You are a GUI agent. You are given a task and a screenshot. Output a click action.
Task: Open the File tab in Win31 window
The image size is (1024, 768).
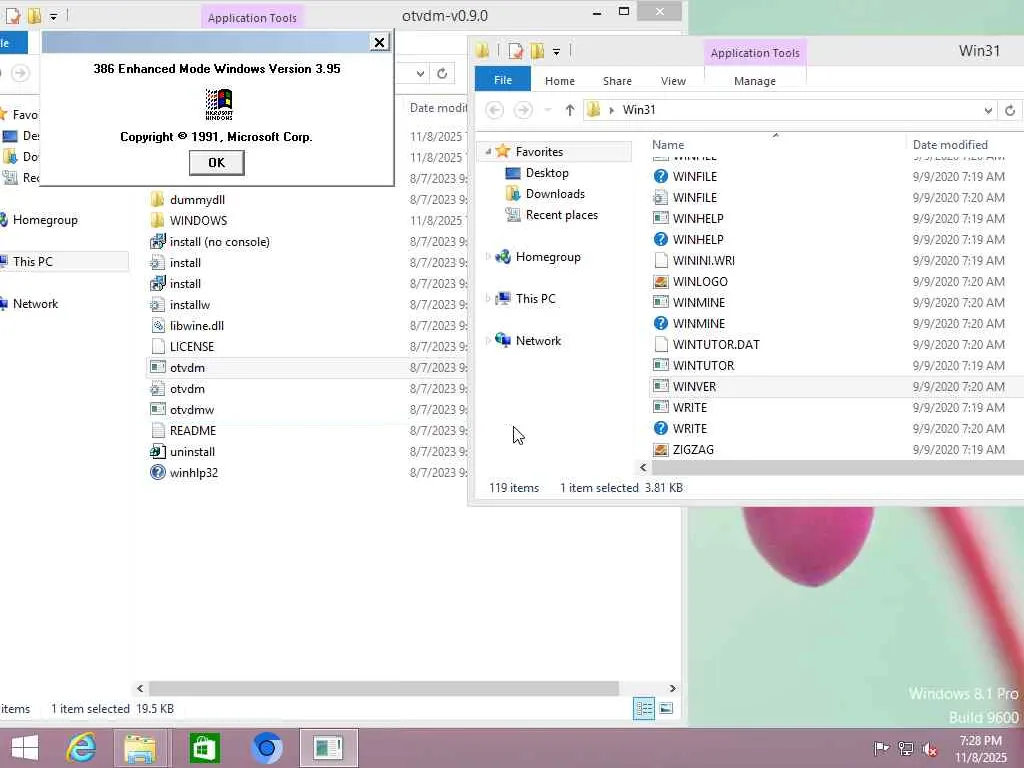pyautogui.click(x=502, y=80)
